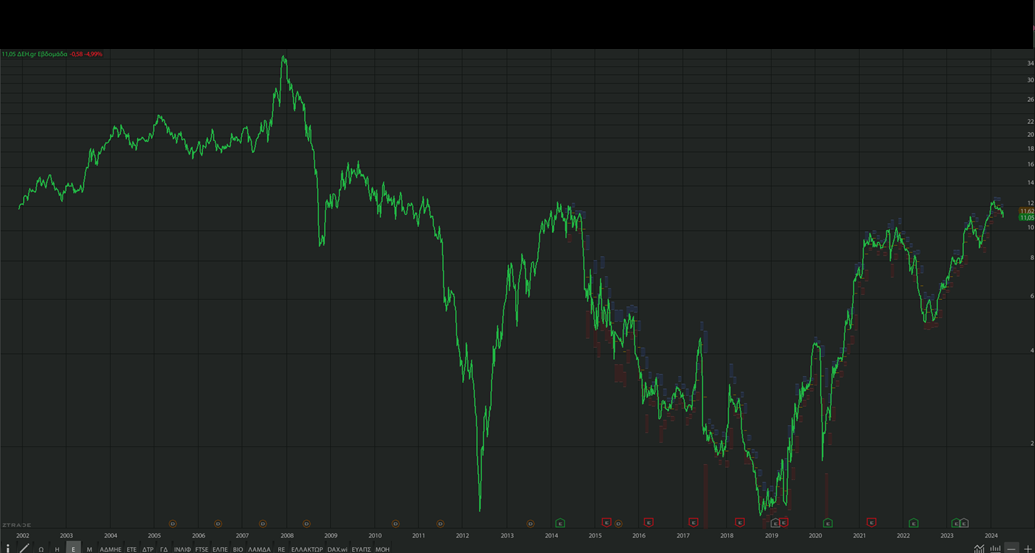Open the 2010 orange dividend marker
Image resolution: width=1035 pixels, height=553 pixels.
tap(396, 523)
